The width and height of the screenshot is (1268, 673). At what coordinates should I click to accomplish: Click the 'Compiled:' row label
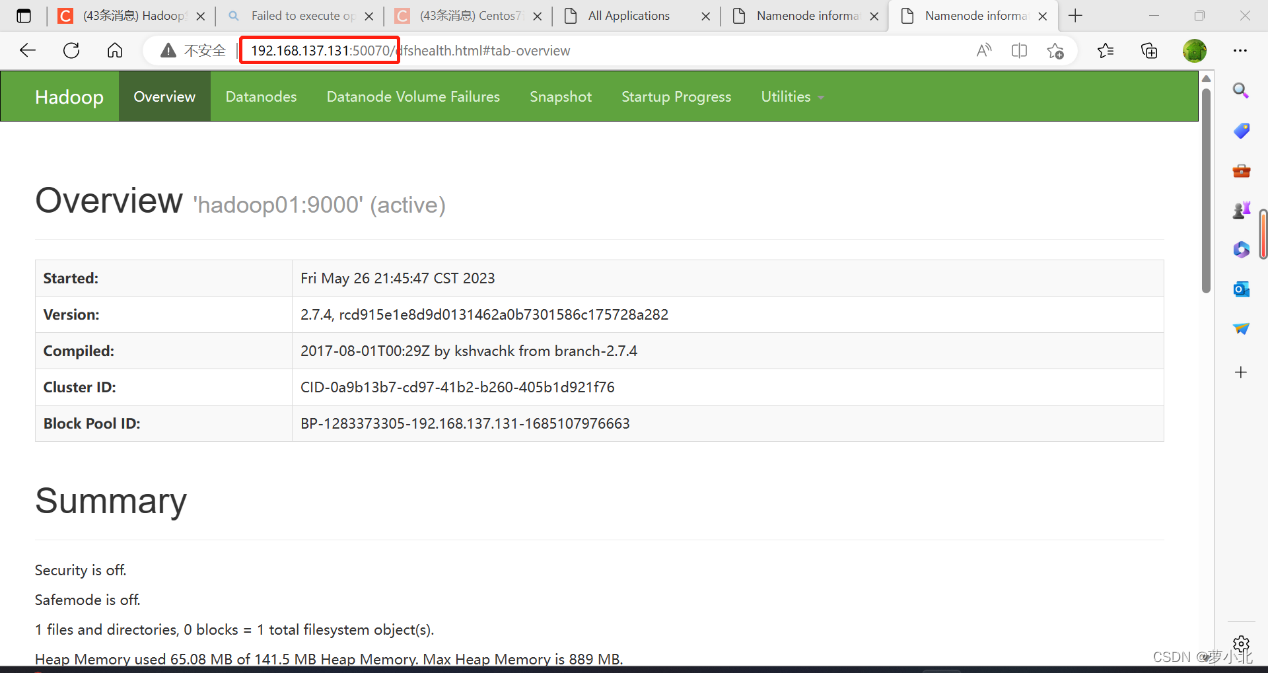click(x=79, y=351)
